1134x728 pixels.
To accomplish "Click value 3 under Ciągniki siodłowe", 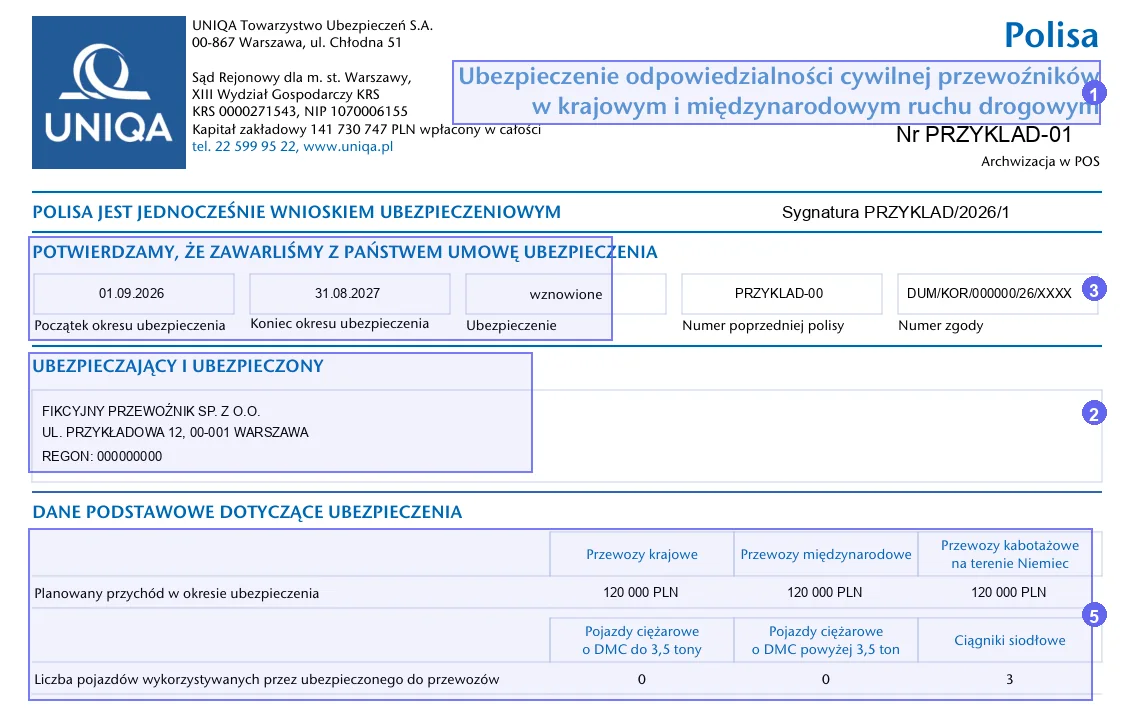I will (x=1010, y=680).
